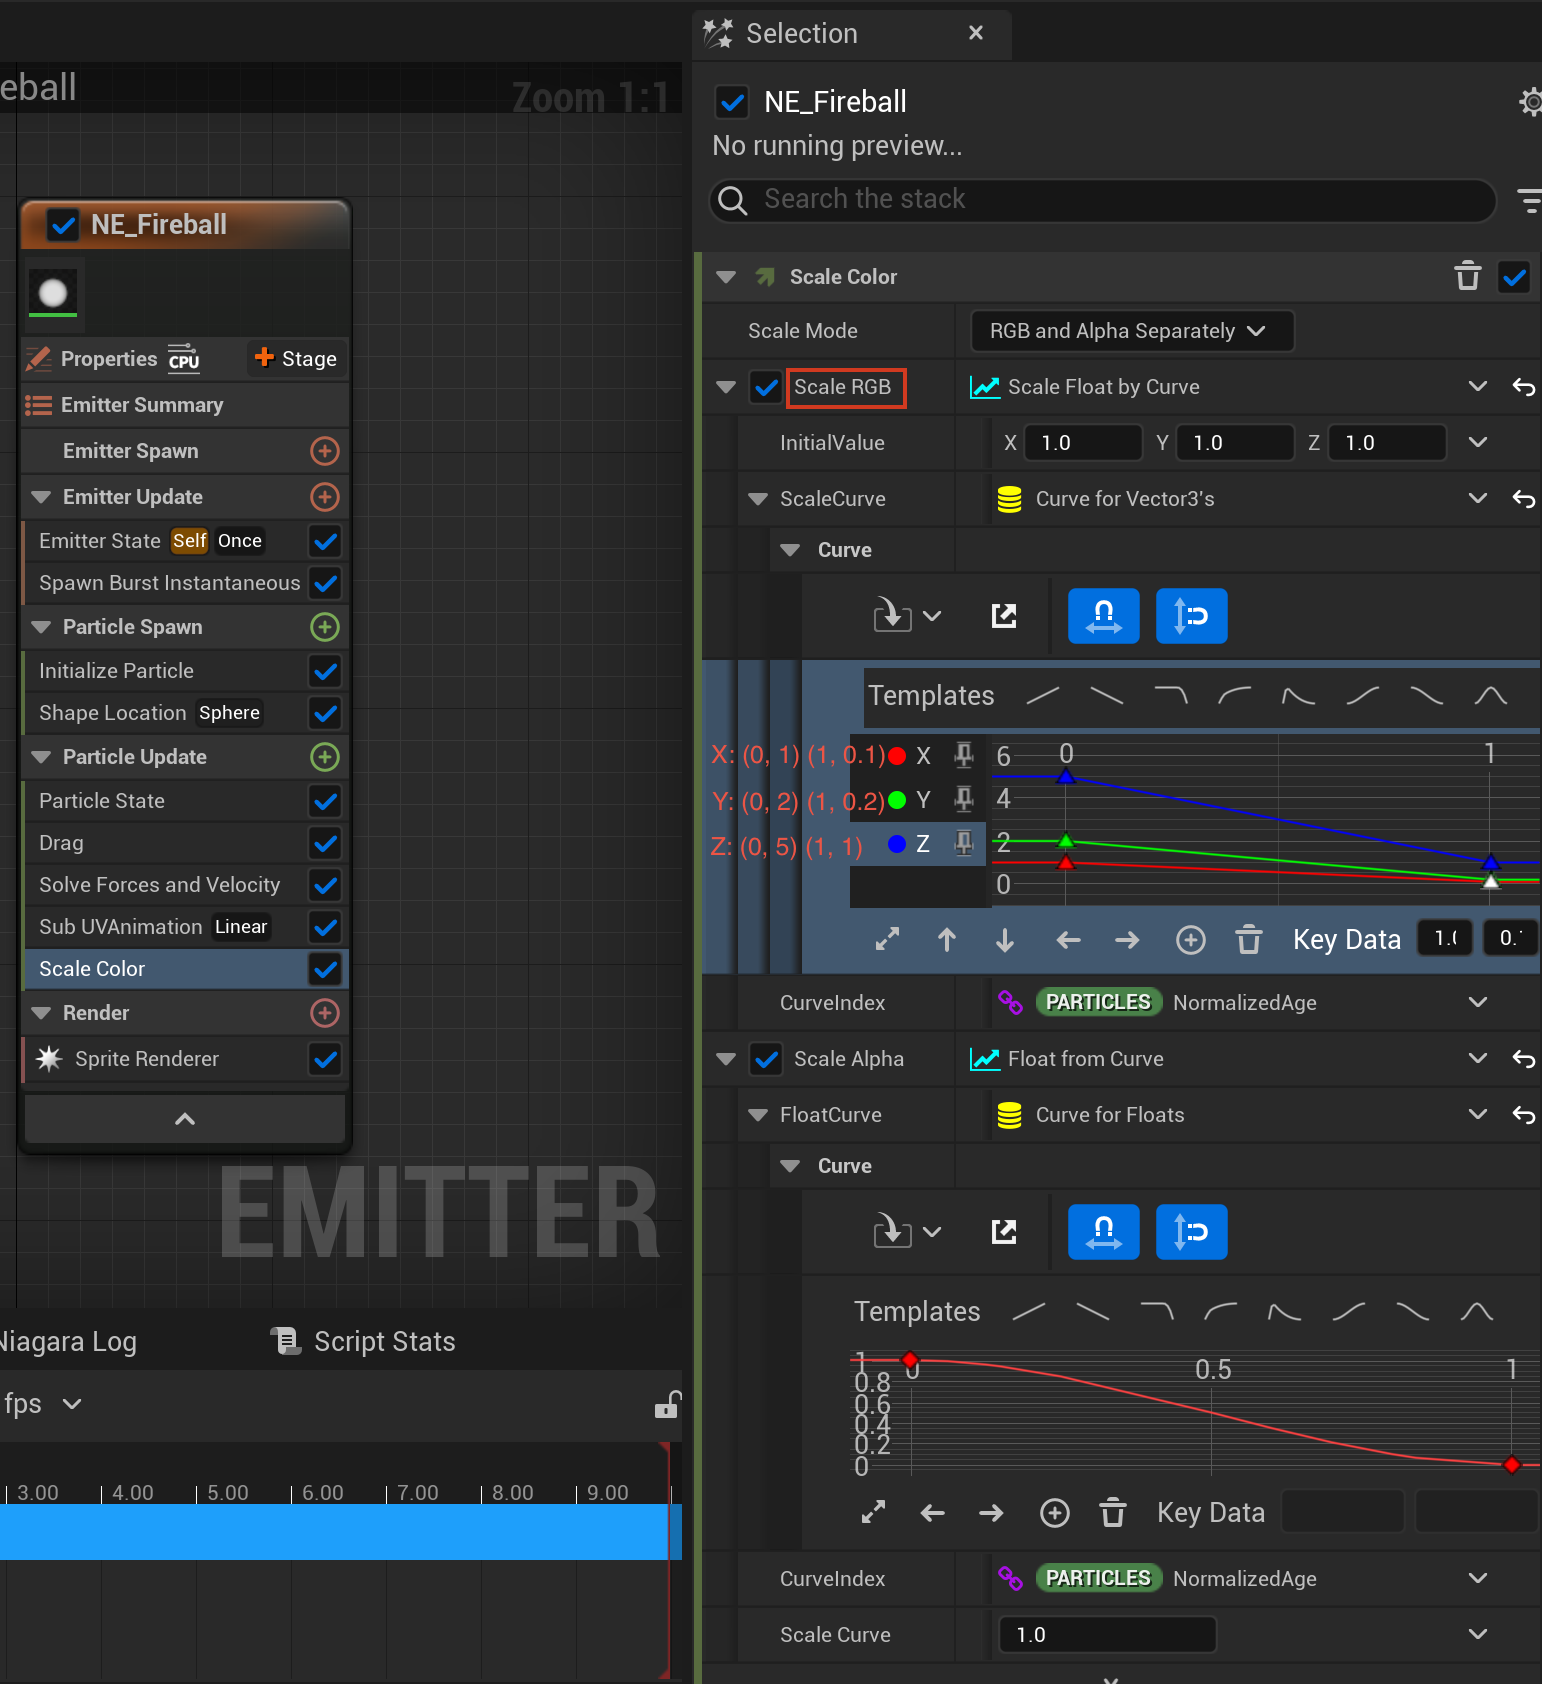Click Add Stage button

click(296, 359)
